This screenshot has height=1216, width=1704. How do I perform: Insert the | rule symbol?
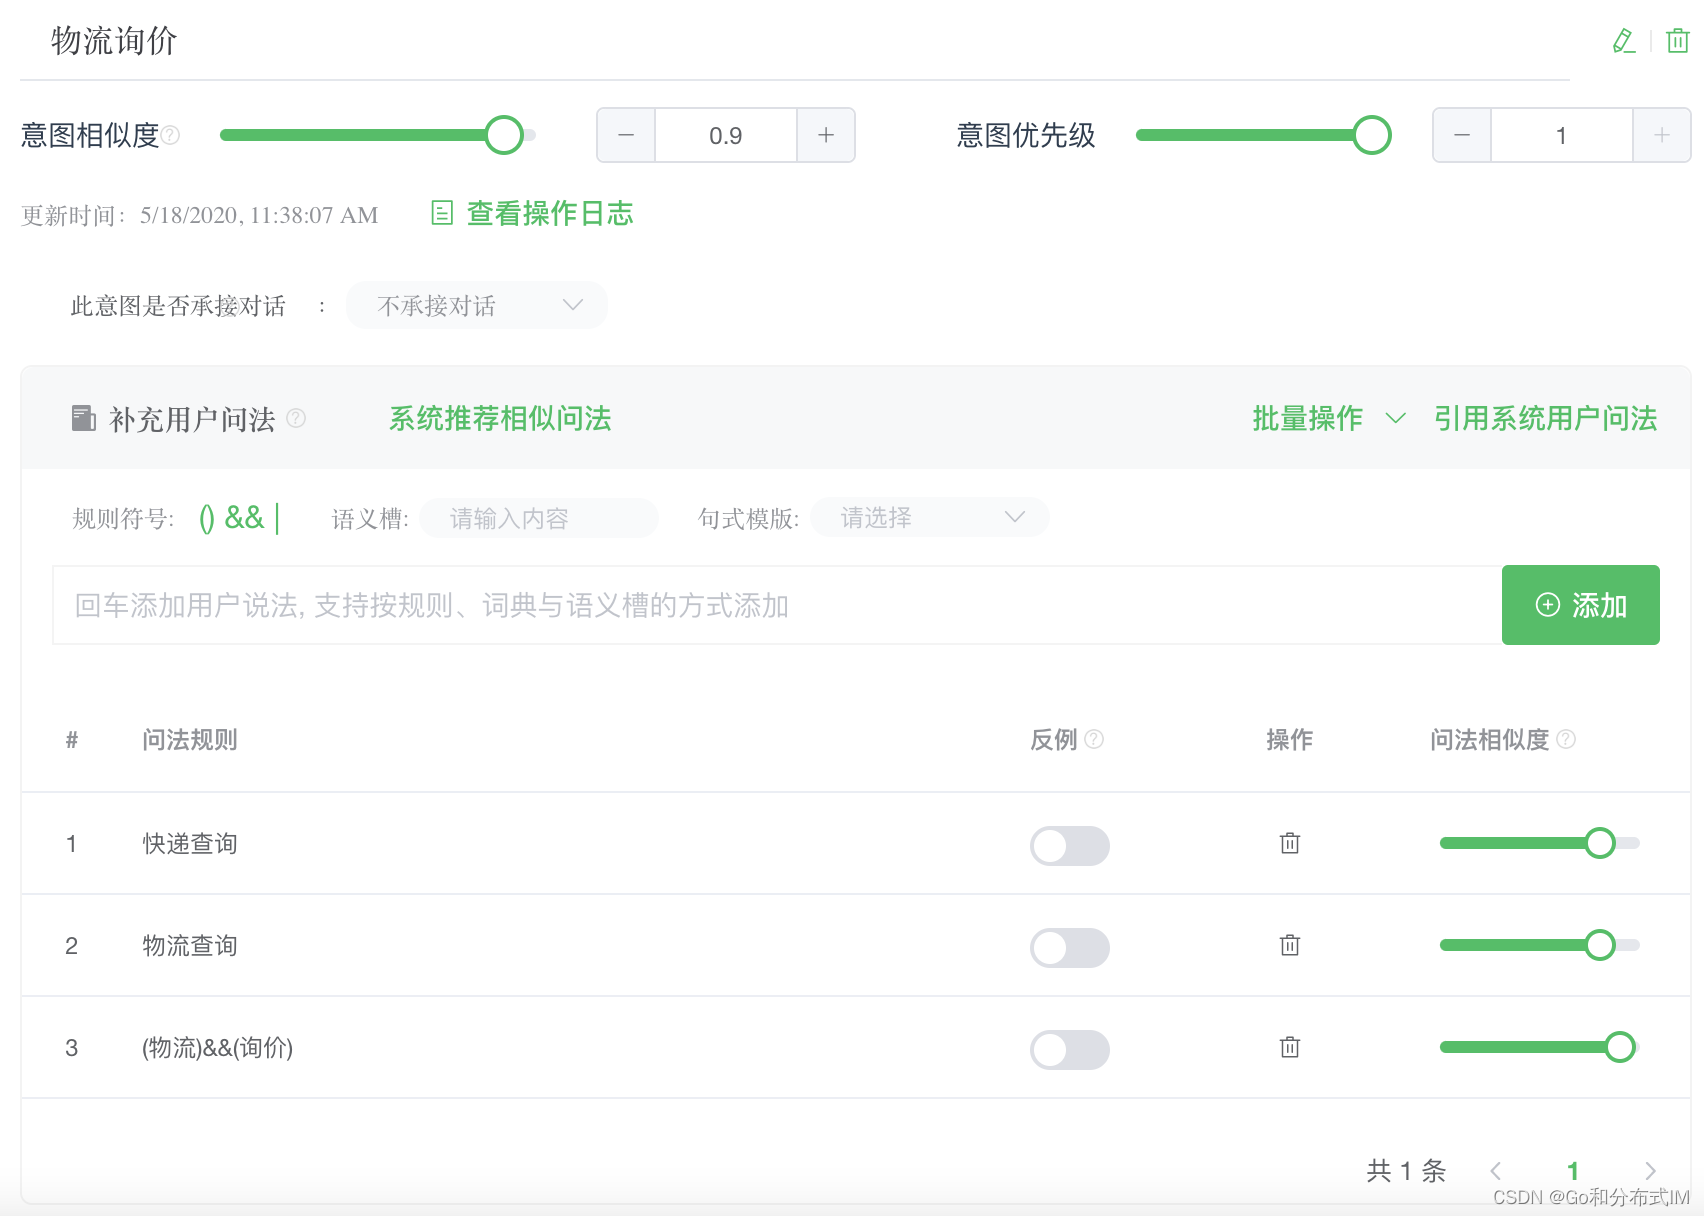(277, 518)
